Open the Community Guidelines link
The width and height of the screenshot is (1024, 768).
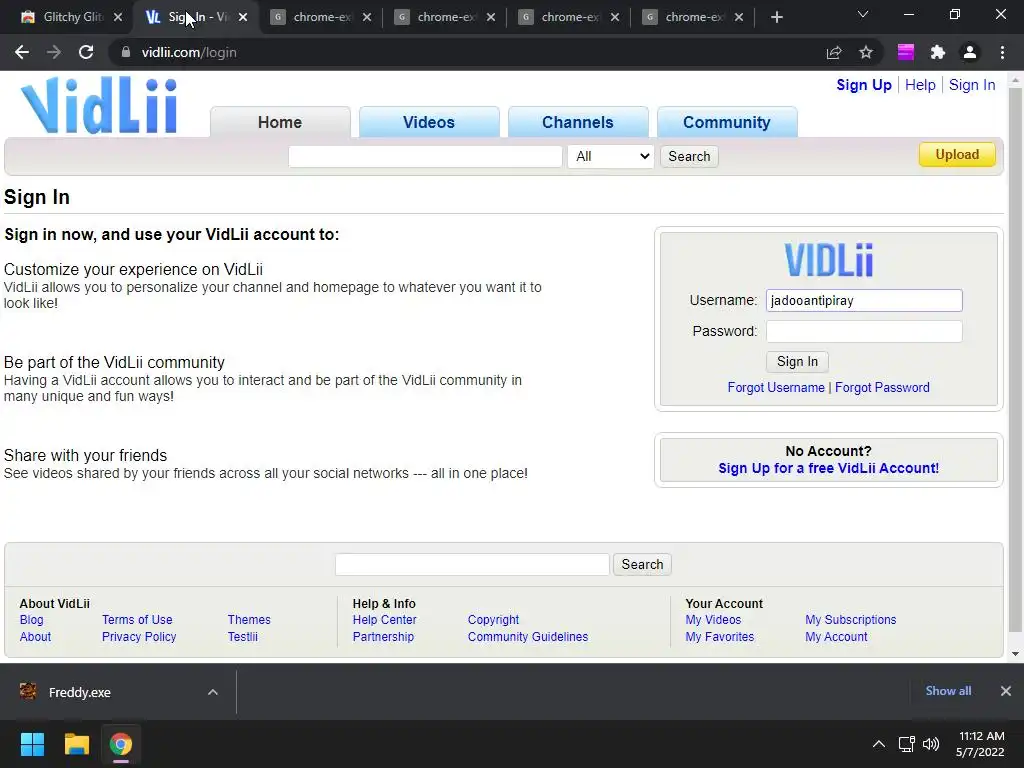tap(528, 637)
